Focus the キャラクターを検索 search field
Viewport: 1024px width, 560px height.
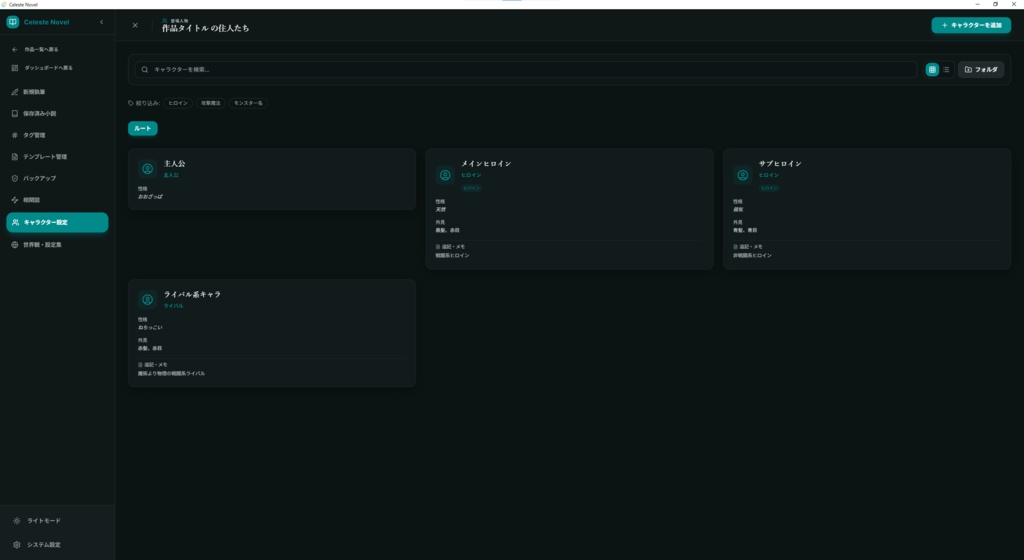coord(526,69)
